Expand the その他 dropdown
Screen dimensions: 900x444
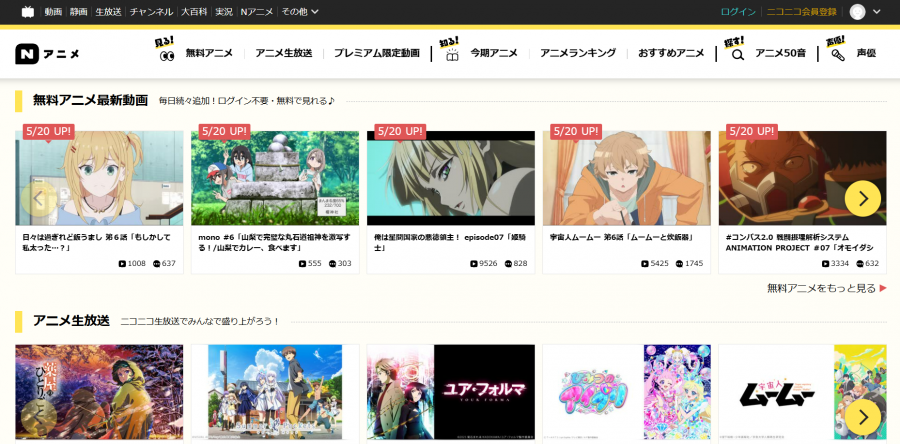point(300,11)
